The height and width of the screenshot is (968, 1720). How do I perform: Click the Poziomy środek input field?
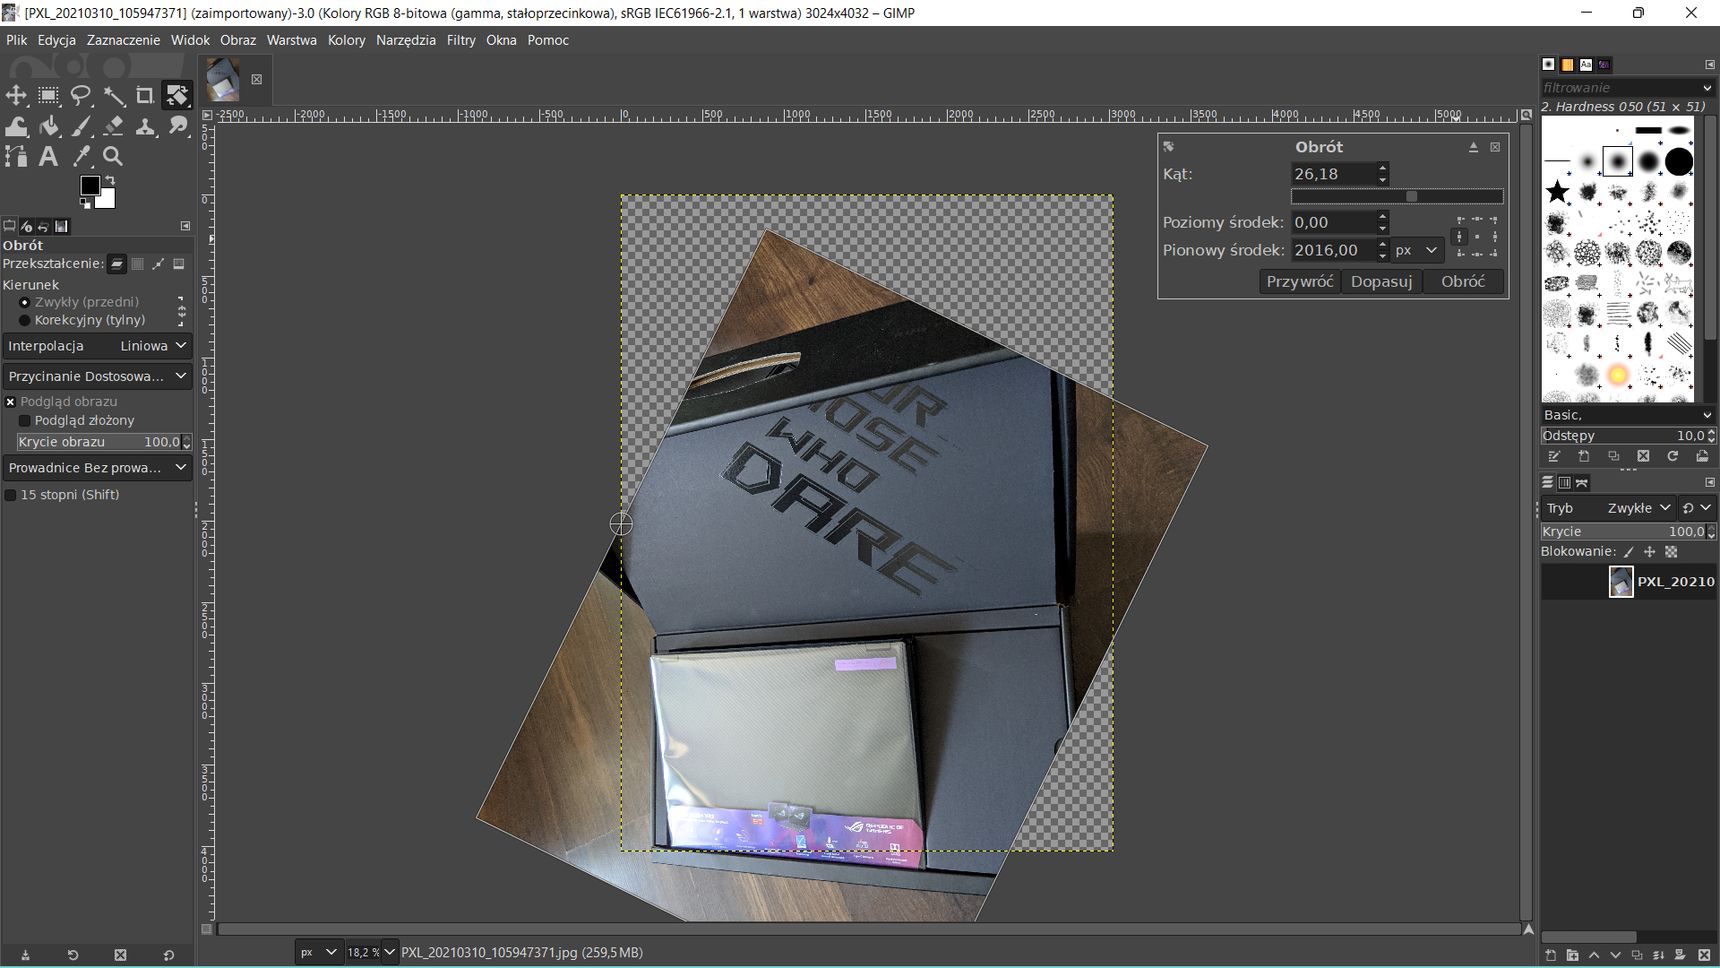tap(1332, 222)
